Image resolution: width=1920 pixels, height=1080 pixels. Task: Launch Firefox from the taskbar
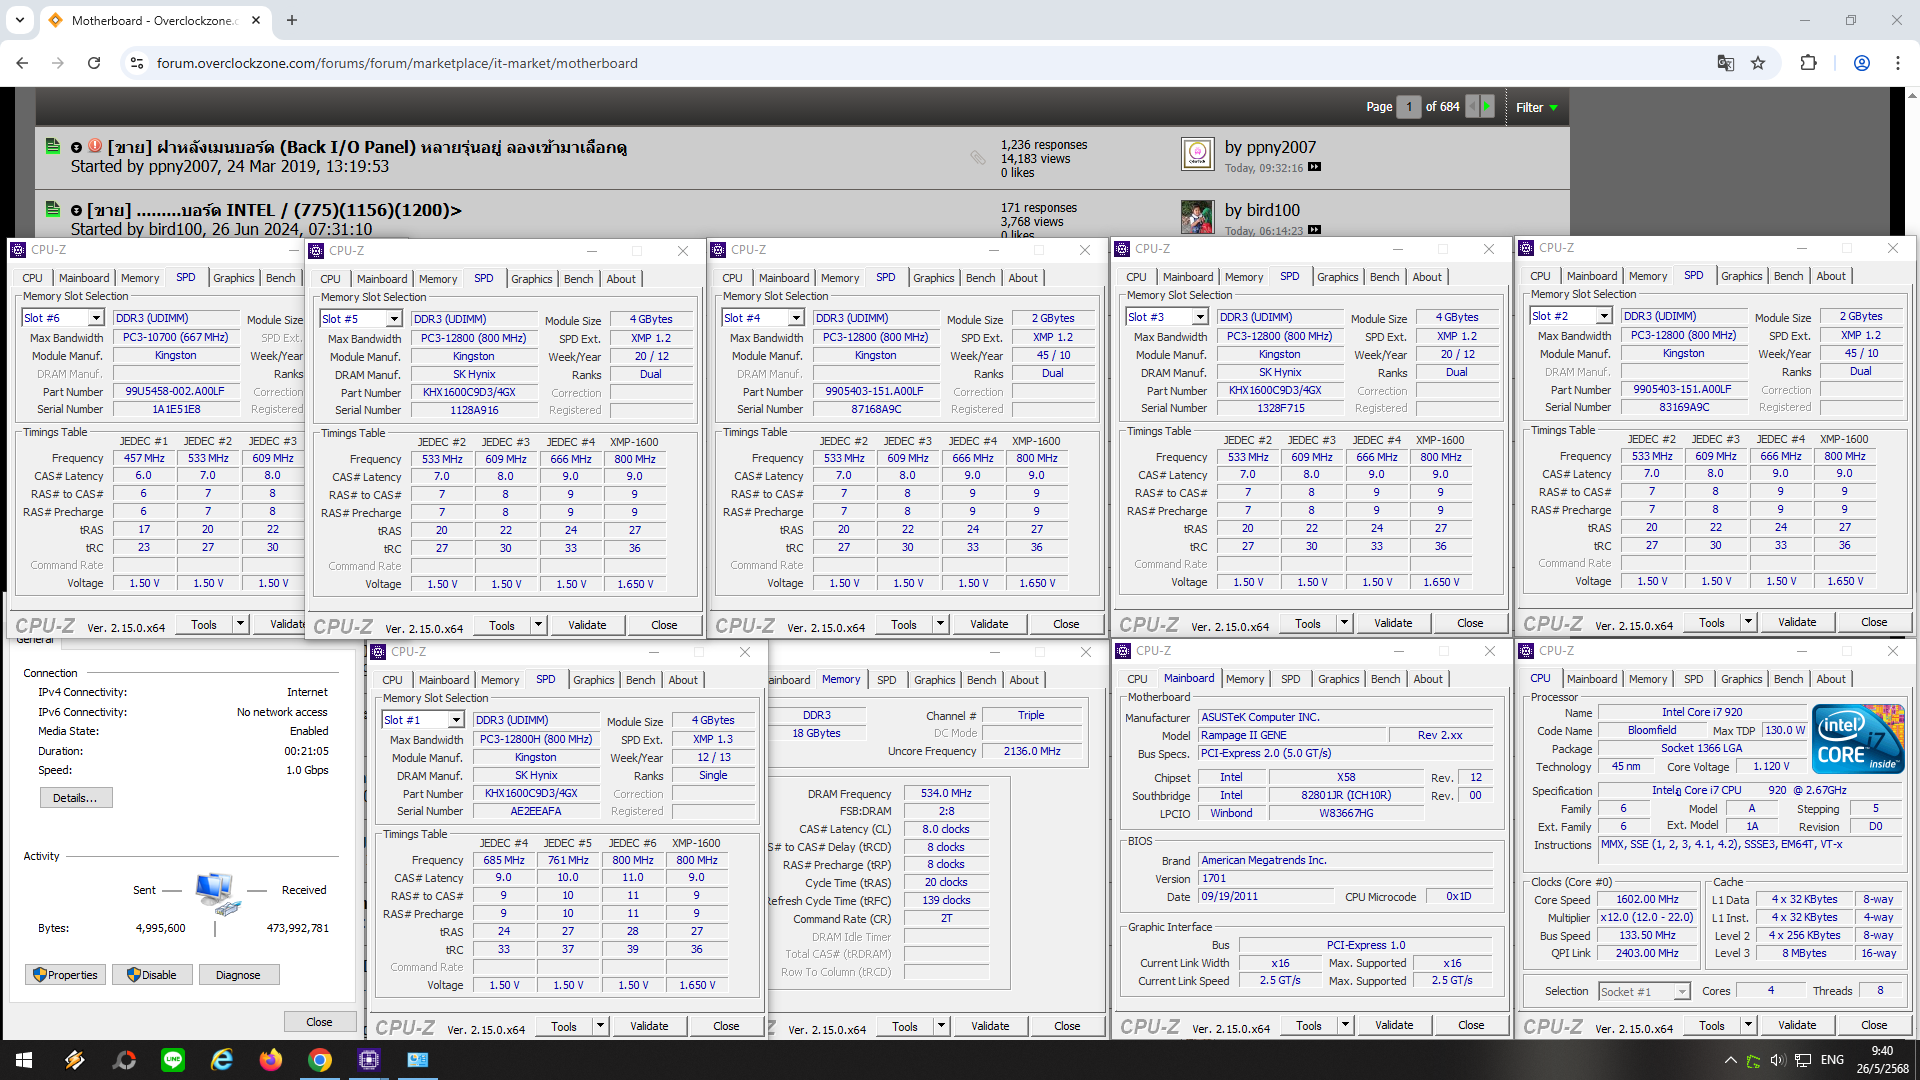pos(271,1060)
